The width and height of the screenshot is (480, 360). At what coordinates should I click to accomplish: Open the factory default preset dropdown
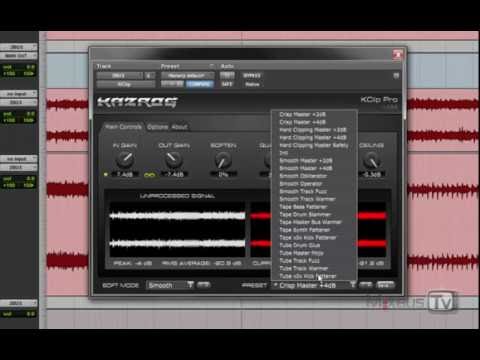coord(187,76)
